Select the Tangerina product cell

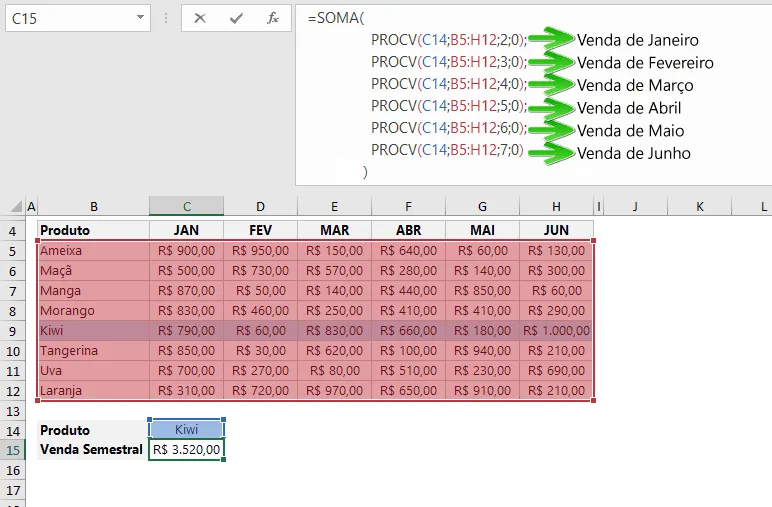click(x=93, y=351)
